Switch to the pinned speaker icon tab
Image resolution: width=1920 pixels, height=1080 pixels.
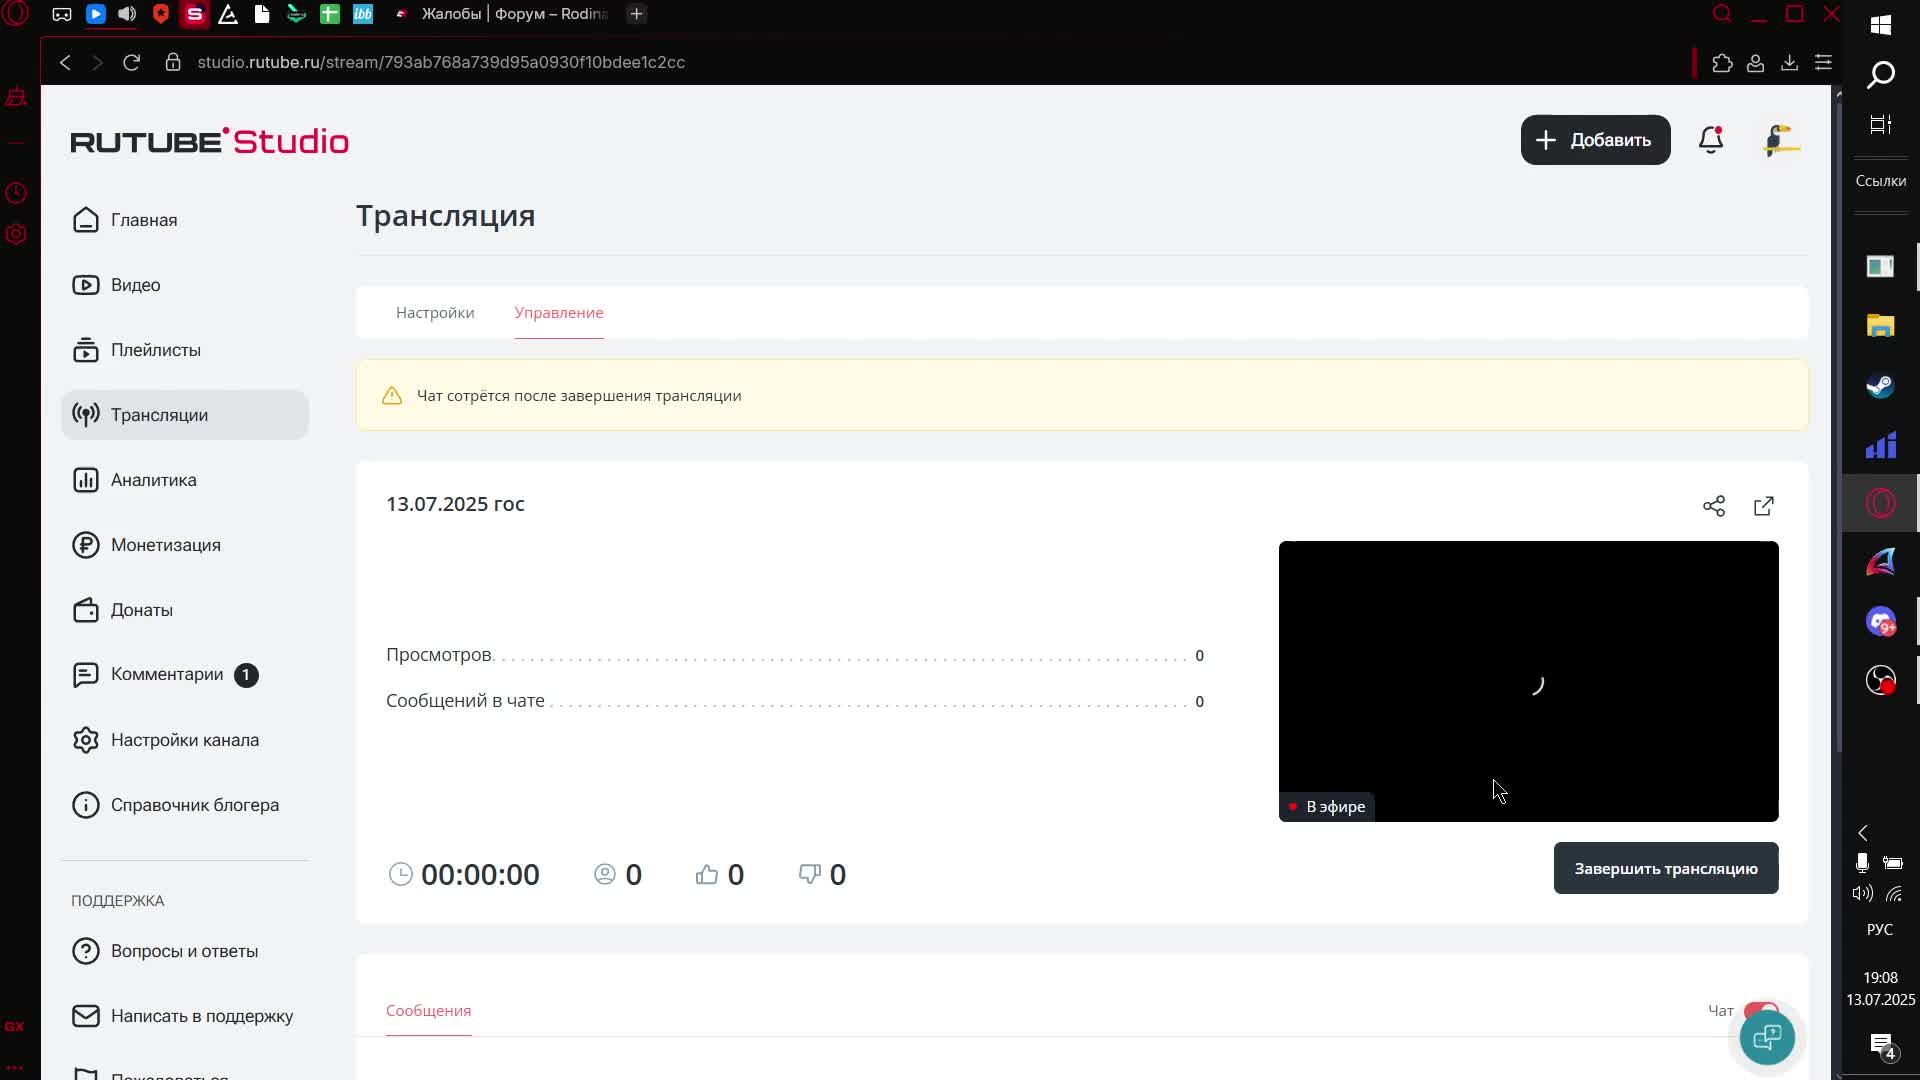(127, 14)
